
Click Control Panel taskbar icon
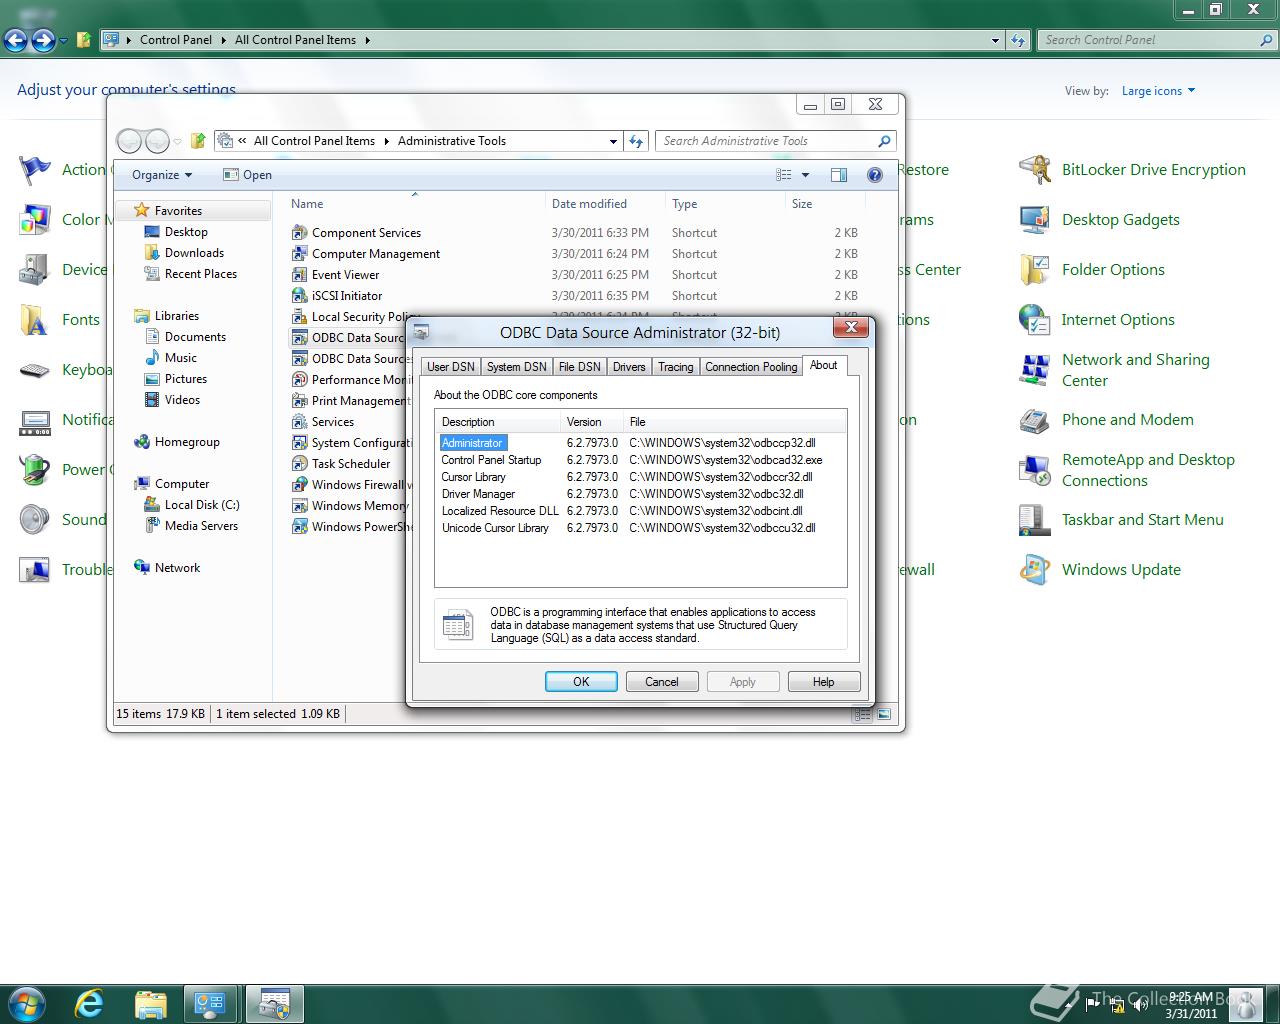coord(210,1003)
